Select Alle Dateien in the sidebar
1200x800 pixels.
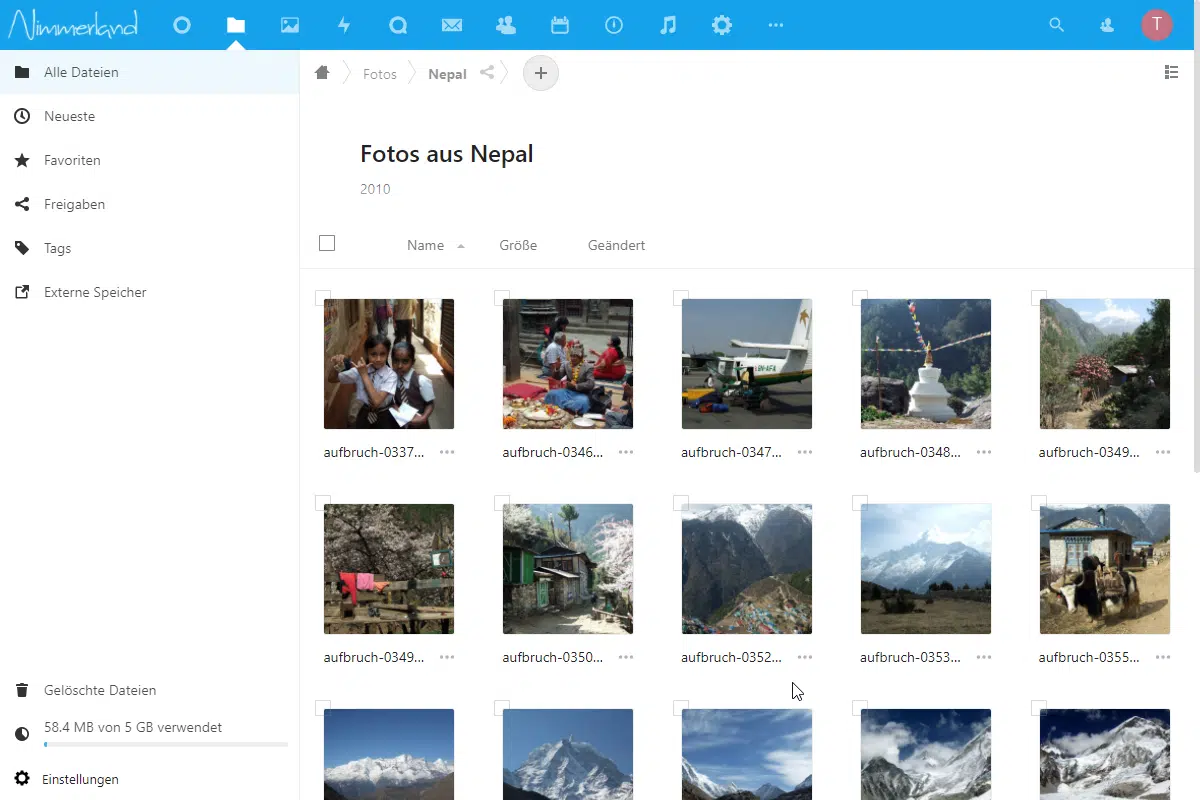point(150,72)
